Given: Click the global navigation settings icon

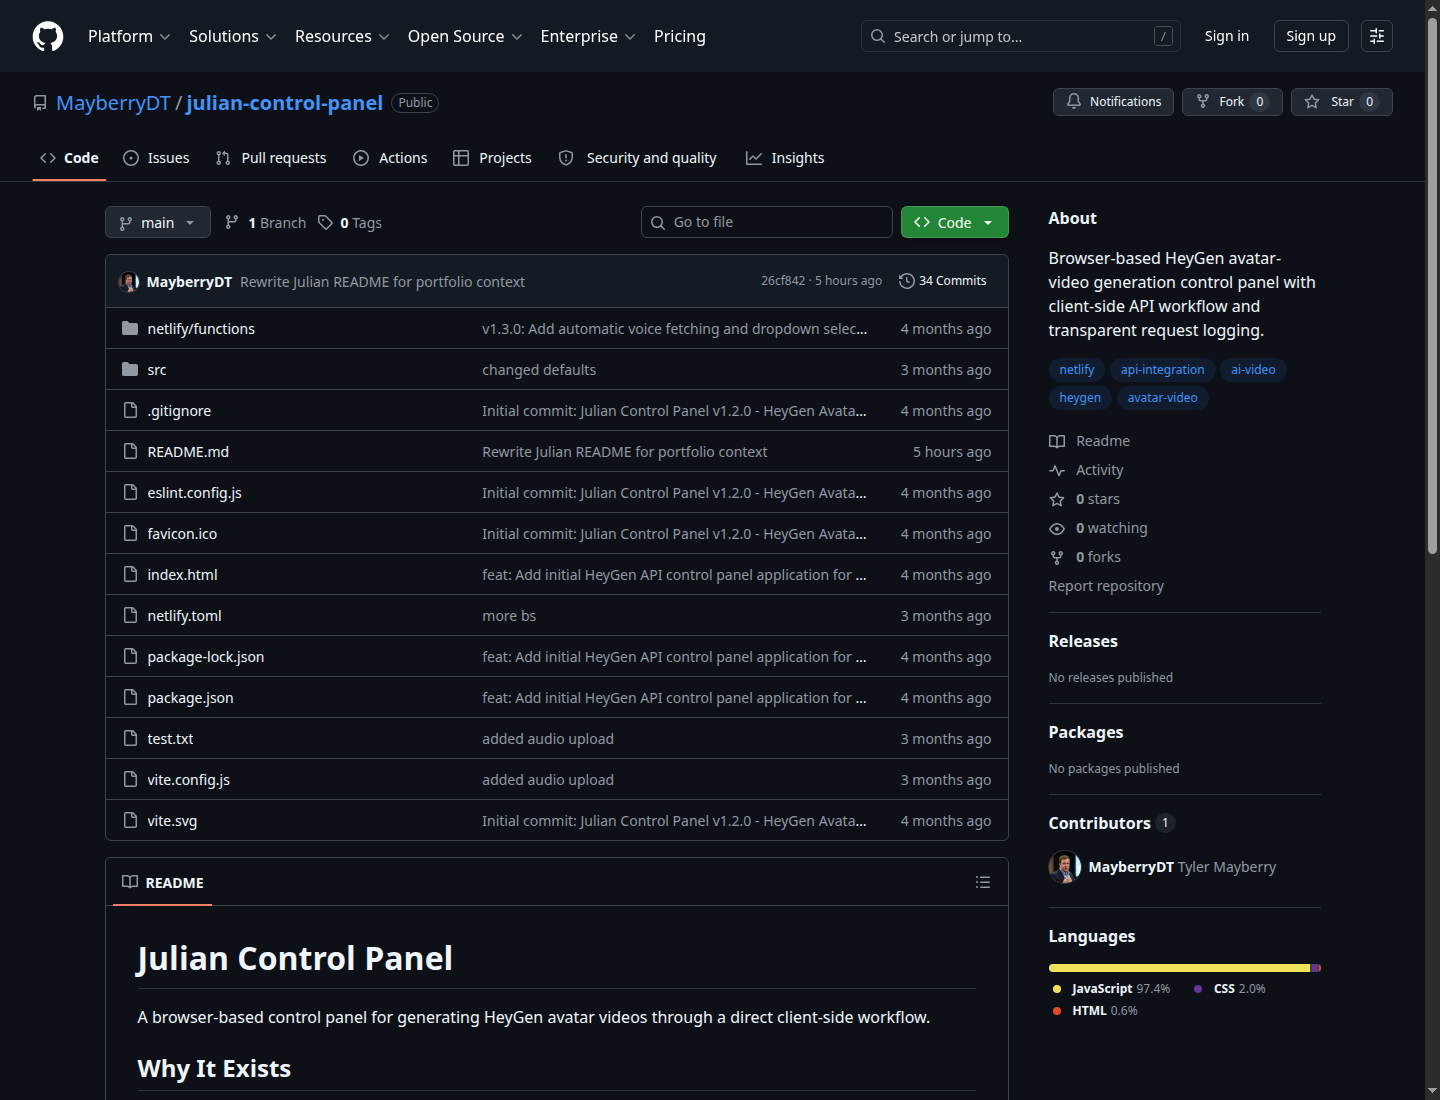Looking at the screenshot, I should (1377, 36).
